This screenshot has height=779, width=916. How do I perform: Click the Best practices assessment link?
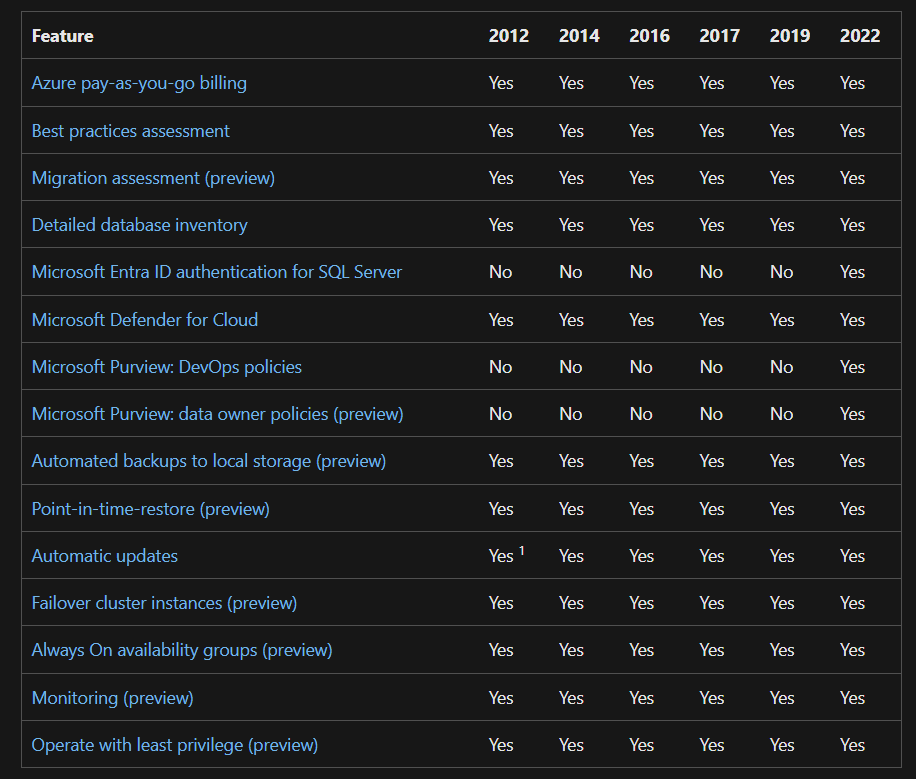click(130, 131)
